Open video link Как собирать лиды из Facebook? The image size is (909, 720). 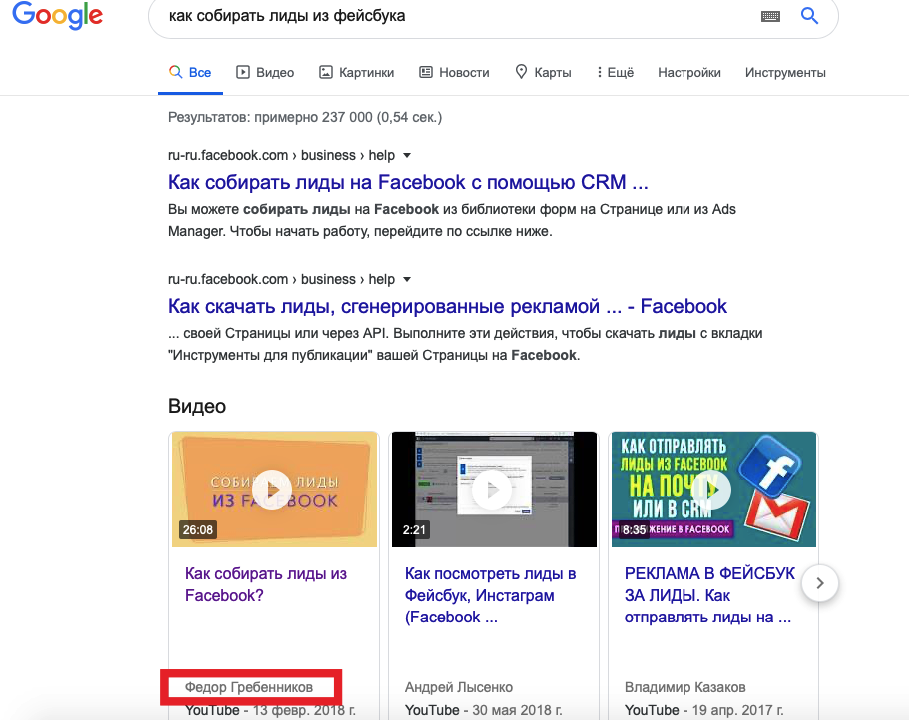[266, 584]
